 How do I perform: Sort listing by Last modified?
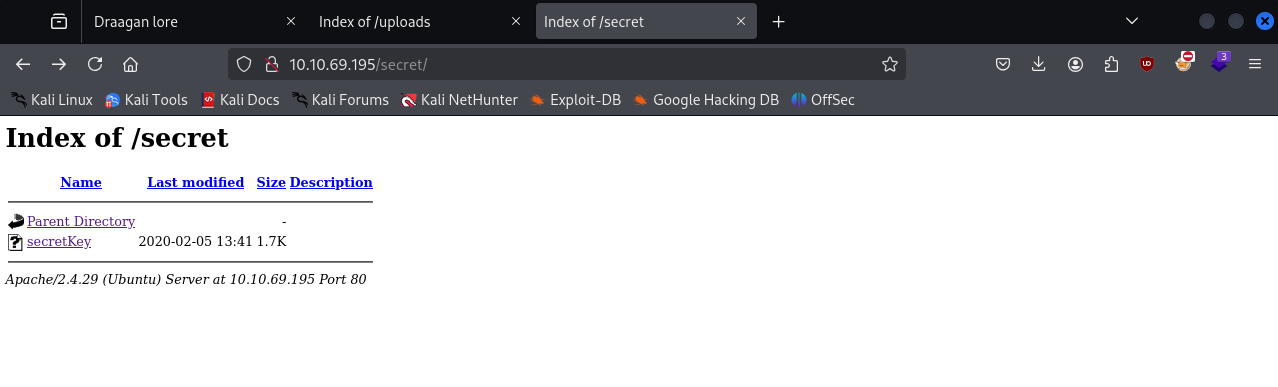click(x=195, y=182)
